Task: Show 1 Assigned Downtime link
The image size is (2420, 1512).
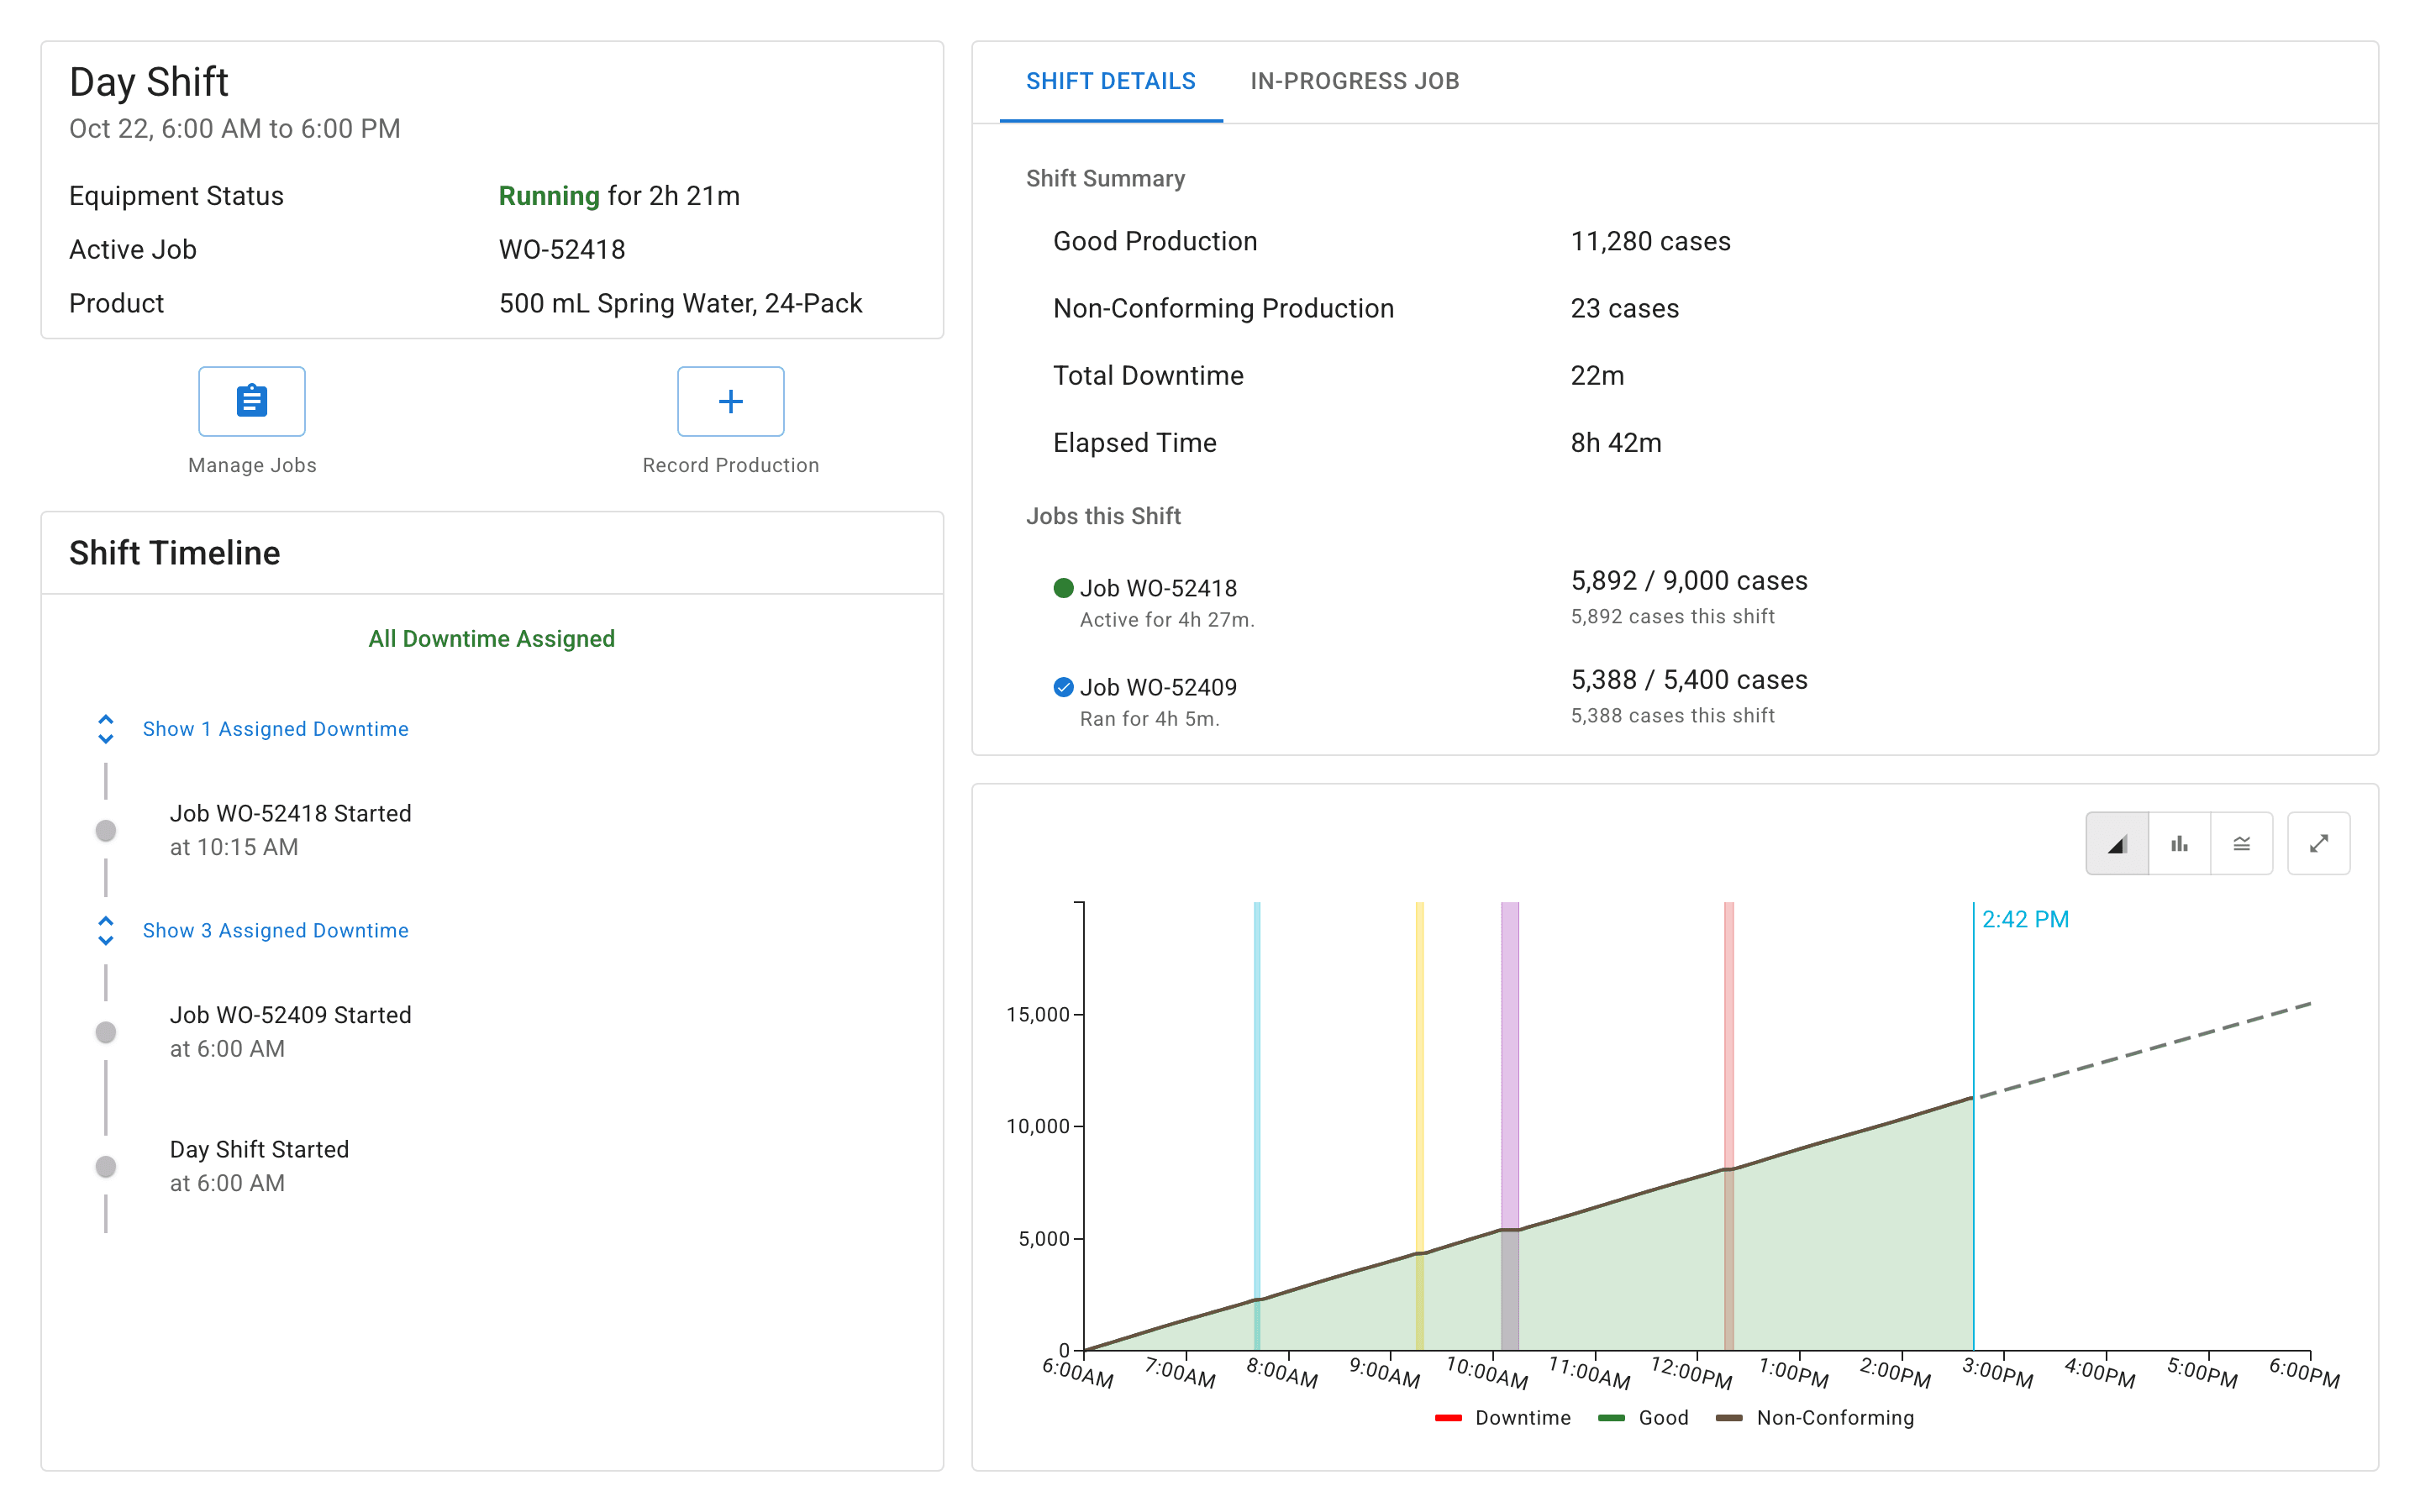Action: [x=275, y=729]
